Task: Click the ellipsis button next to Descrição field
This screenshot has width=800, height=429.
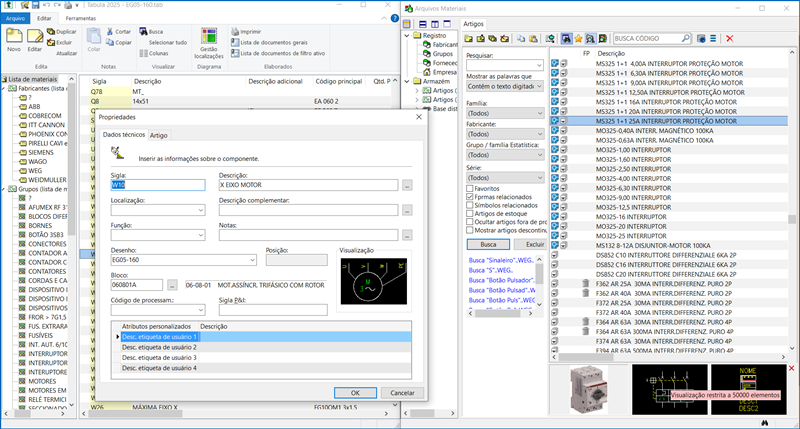Action: [407, 185]
